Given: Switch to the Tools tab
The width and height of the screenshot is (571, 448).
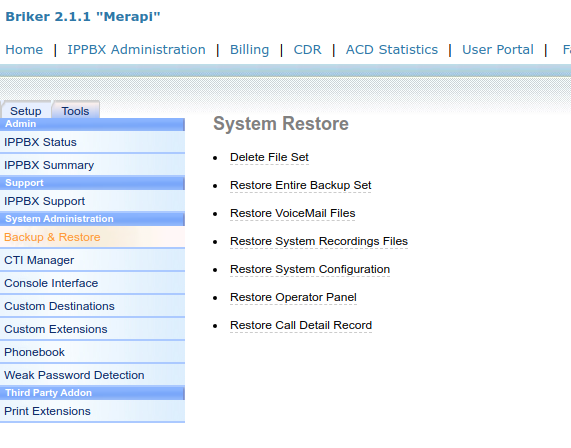Looking at the screenshot, I should 75,110.
